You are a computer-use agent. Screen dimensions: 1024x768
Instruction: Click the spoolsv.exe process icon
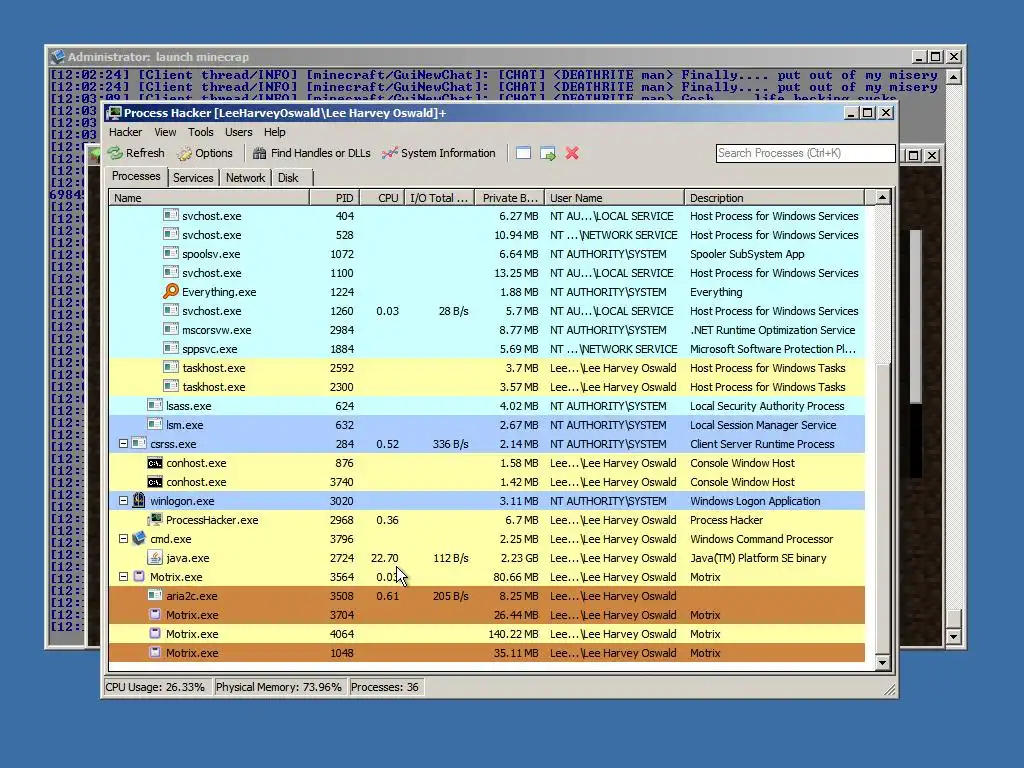pos(170,253)
